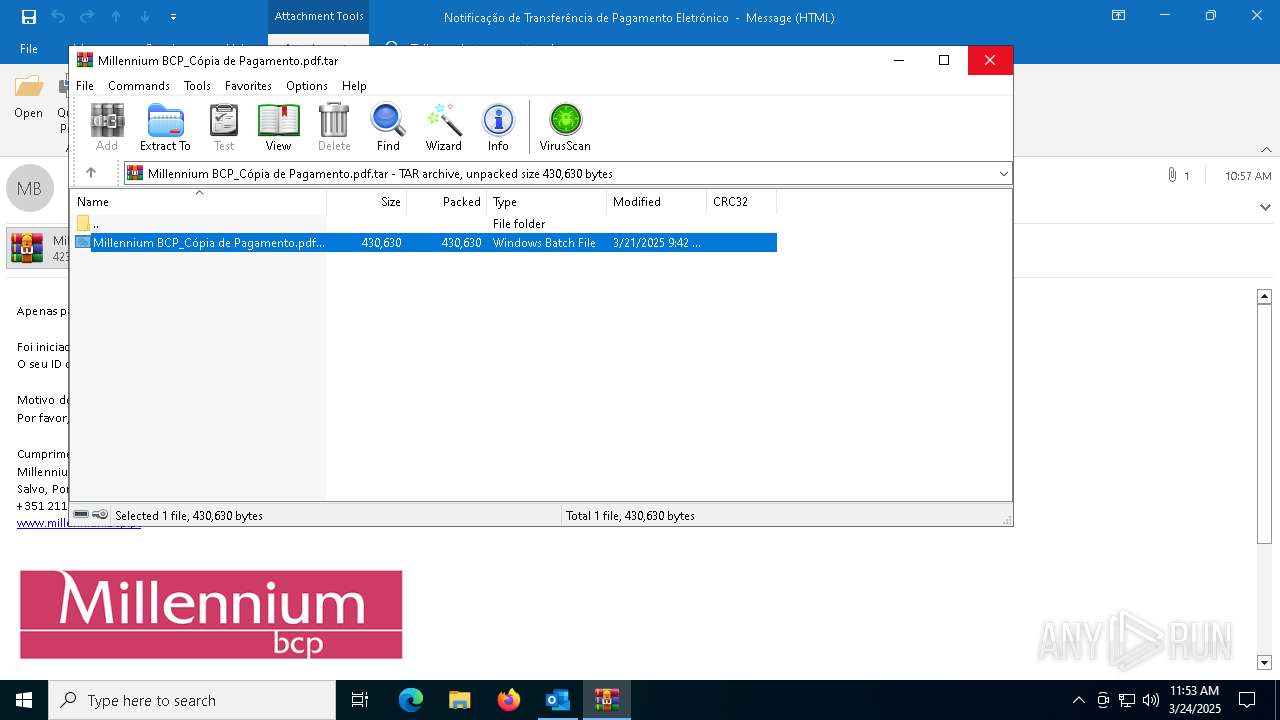Open the Windows Start menu

[24, 700]
